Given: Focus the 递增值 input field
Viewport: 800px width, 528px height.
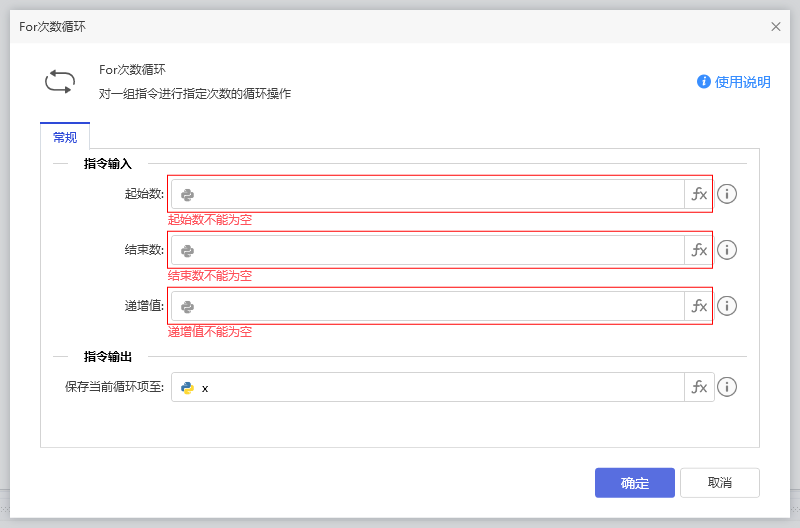Looking at the screenshot, I should point(435,306).
